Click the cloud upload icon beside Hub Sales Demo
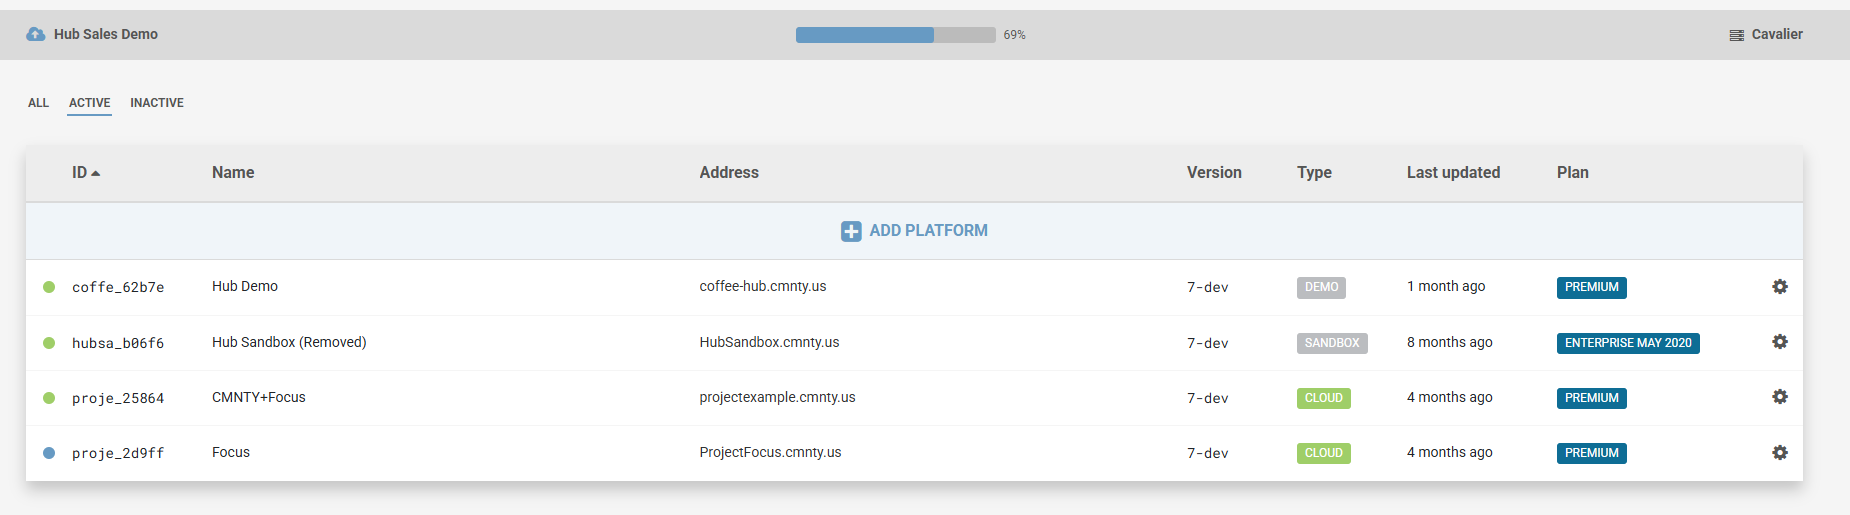 click(36, 34)
